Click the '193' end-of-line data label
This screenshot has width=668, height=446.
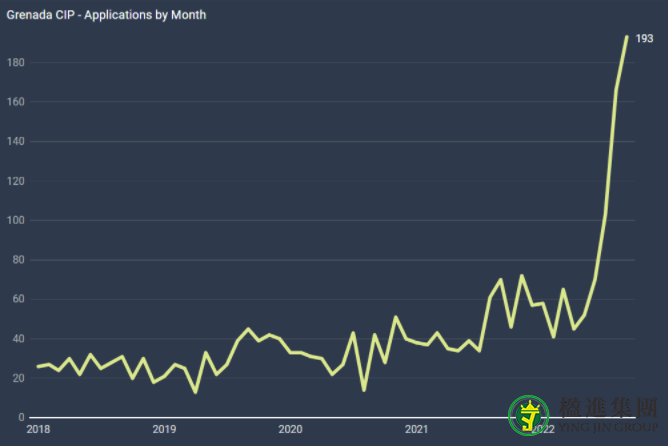644,39
